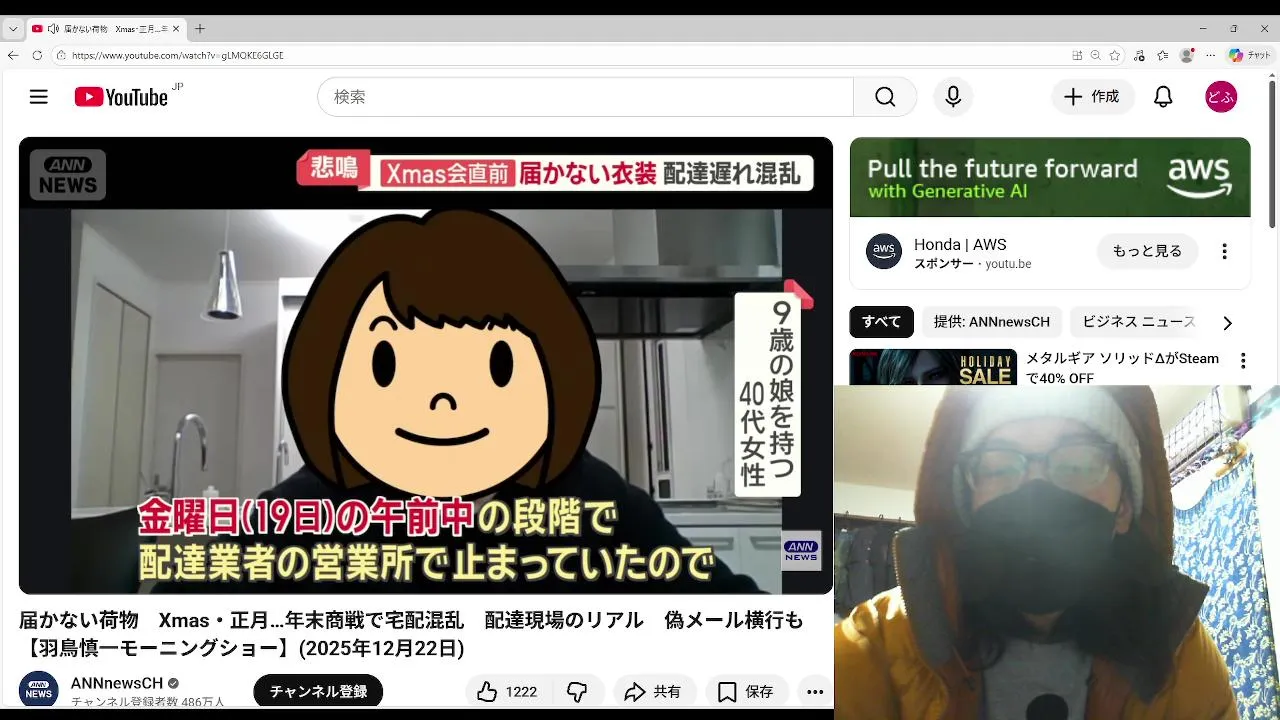Subscribe with the チャンネル登録 button
1280x720 pixels.
[318, 691]
